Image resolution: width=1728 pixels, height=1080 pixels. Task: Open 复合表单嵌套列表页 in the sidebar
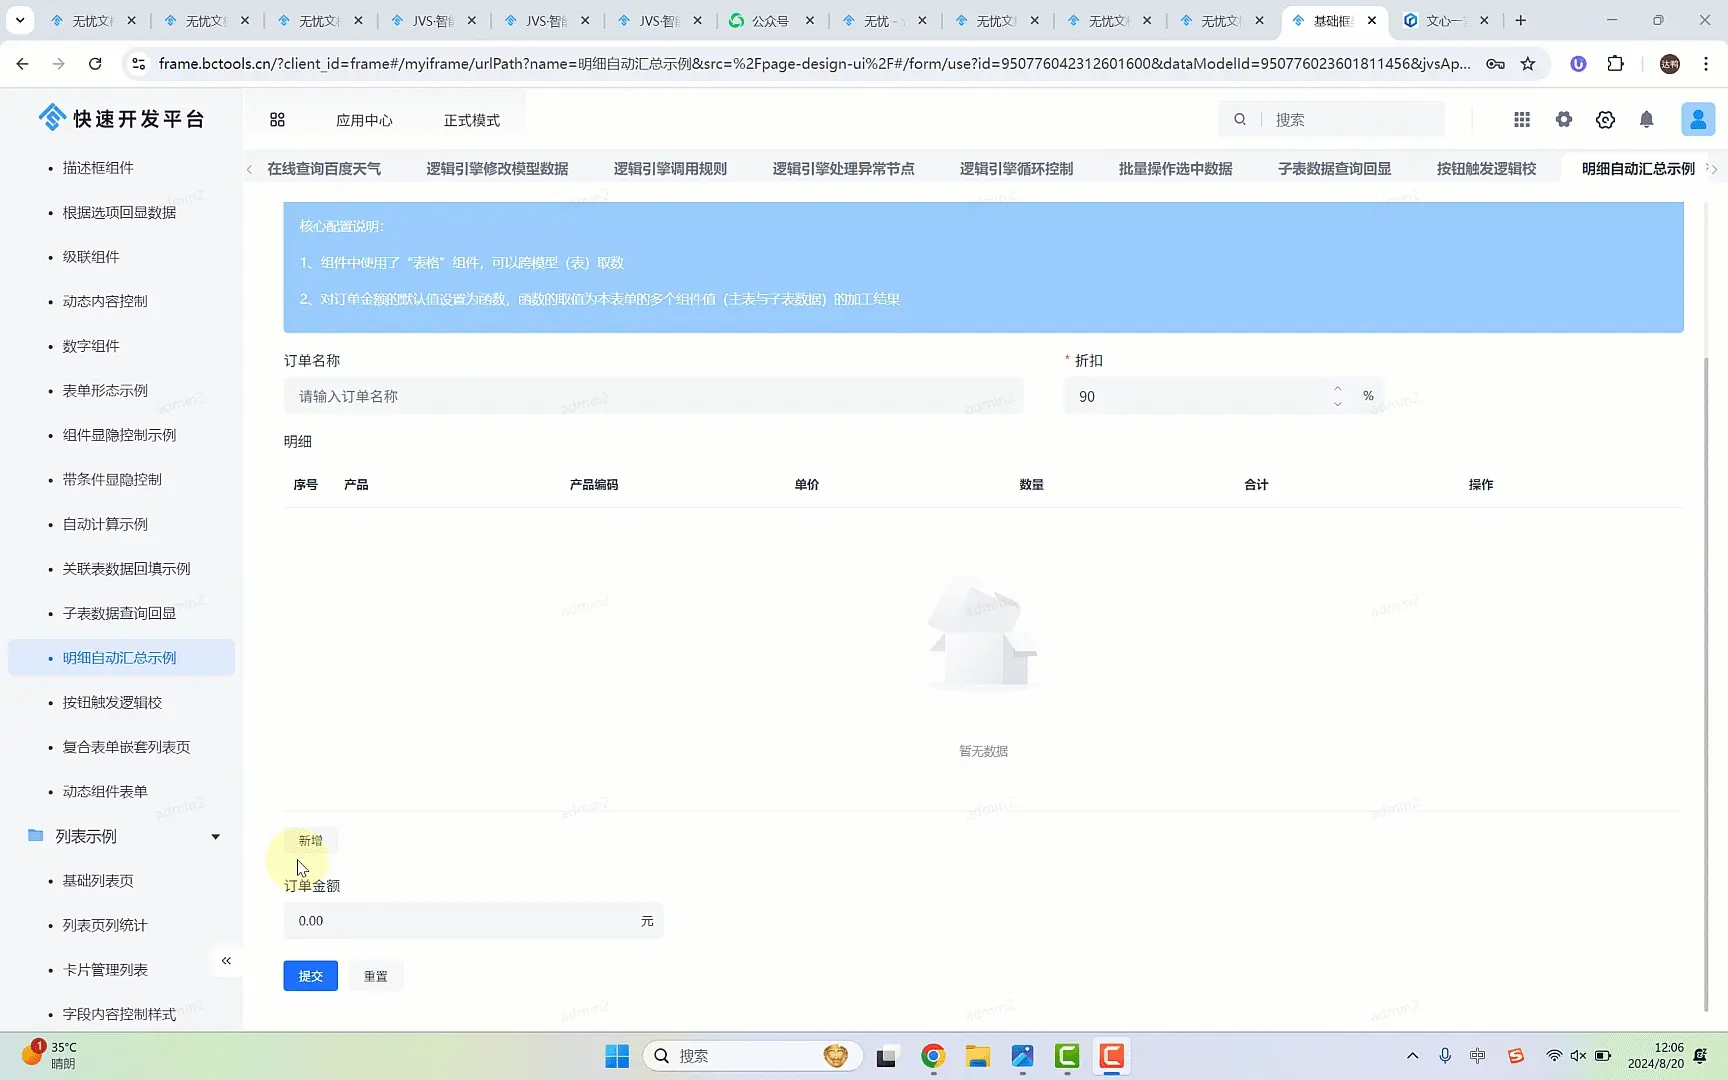[126, 747]
